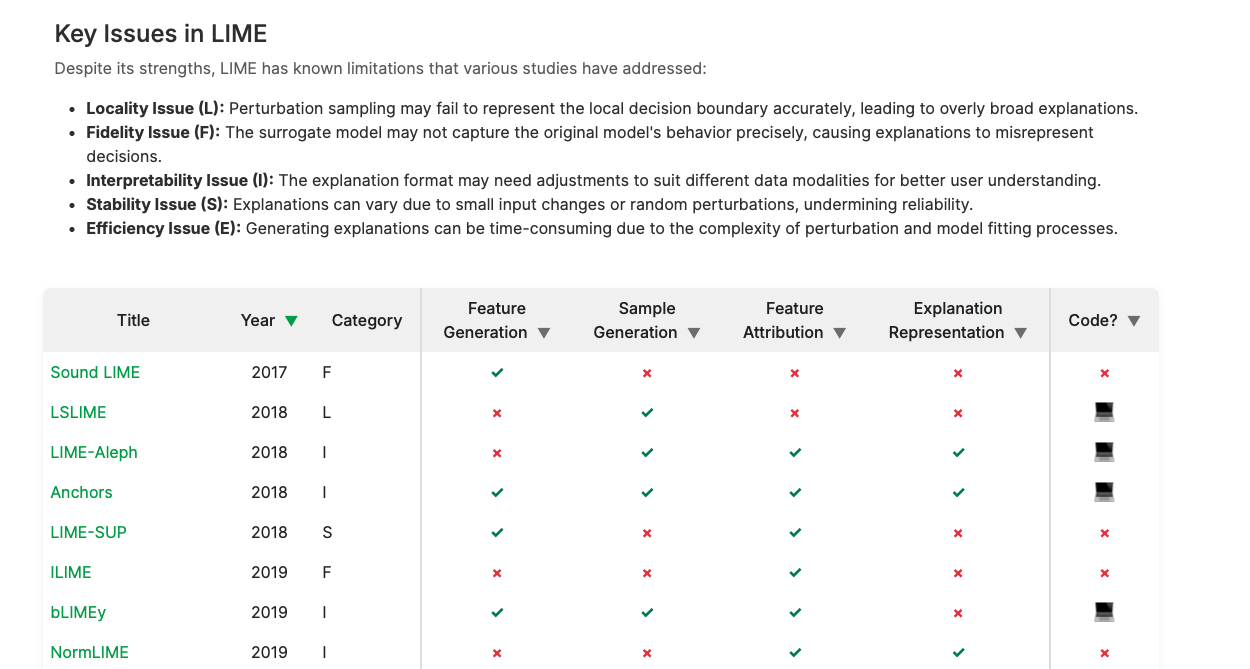Open the LSLIME code laptop icon
The image size is (1250, 669).
pos(1104,412)
